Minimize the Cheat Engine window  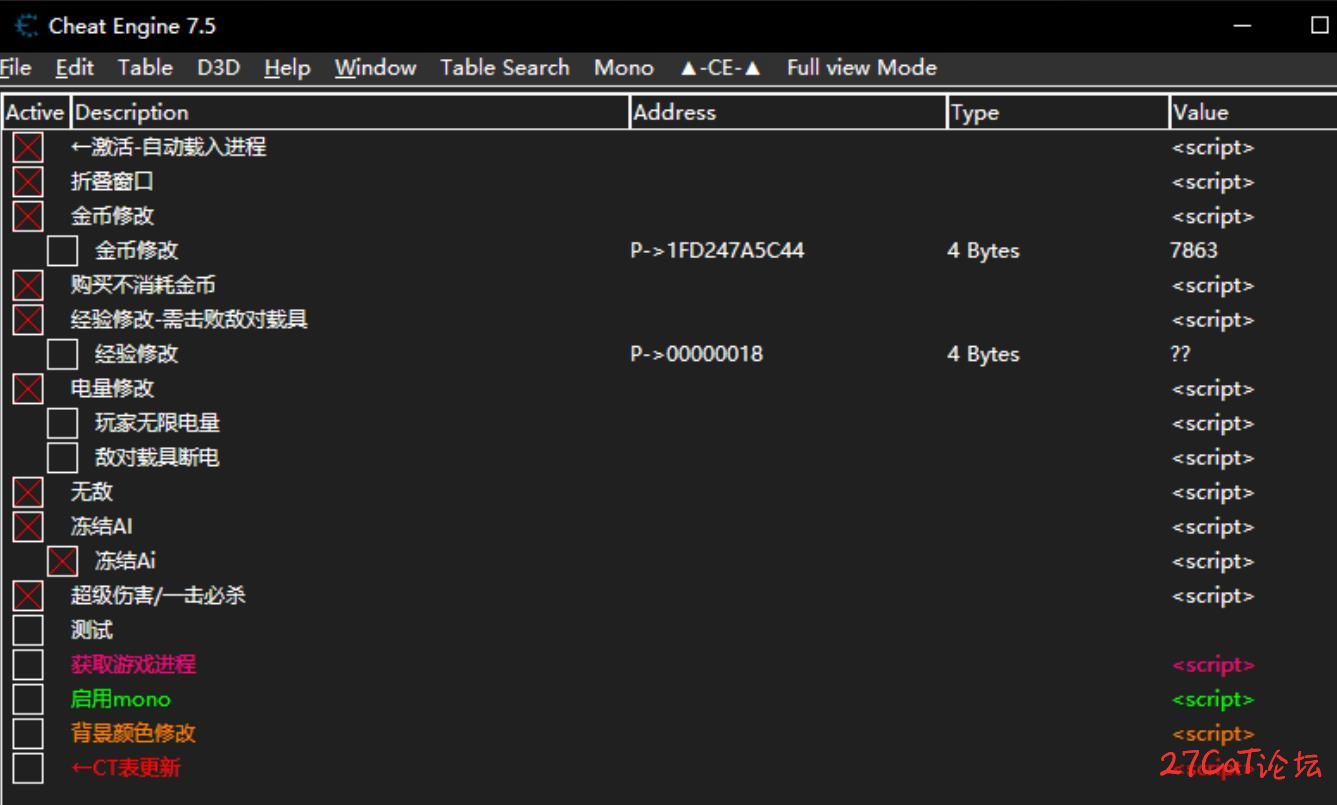(1242, 26)
